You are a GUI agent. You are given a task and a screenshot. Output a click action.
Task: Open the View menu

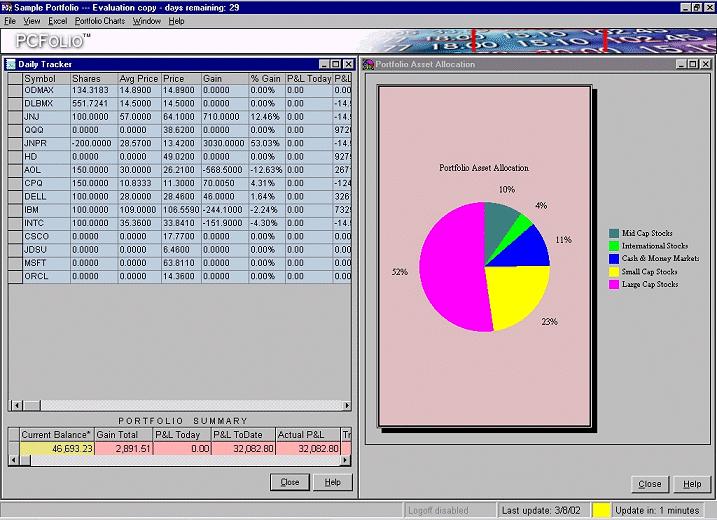click(x=32, y=21)
